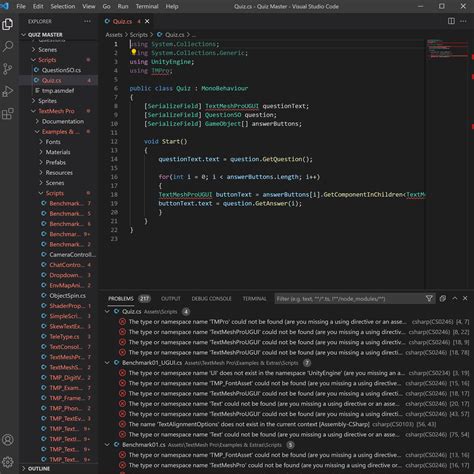Switch to the Debug Console tab

(211, 299)
